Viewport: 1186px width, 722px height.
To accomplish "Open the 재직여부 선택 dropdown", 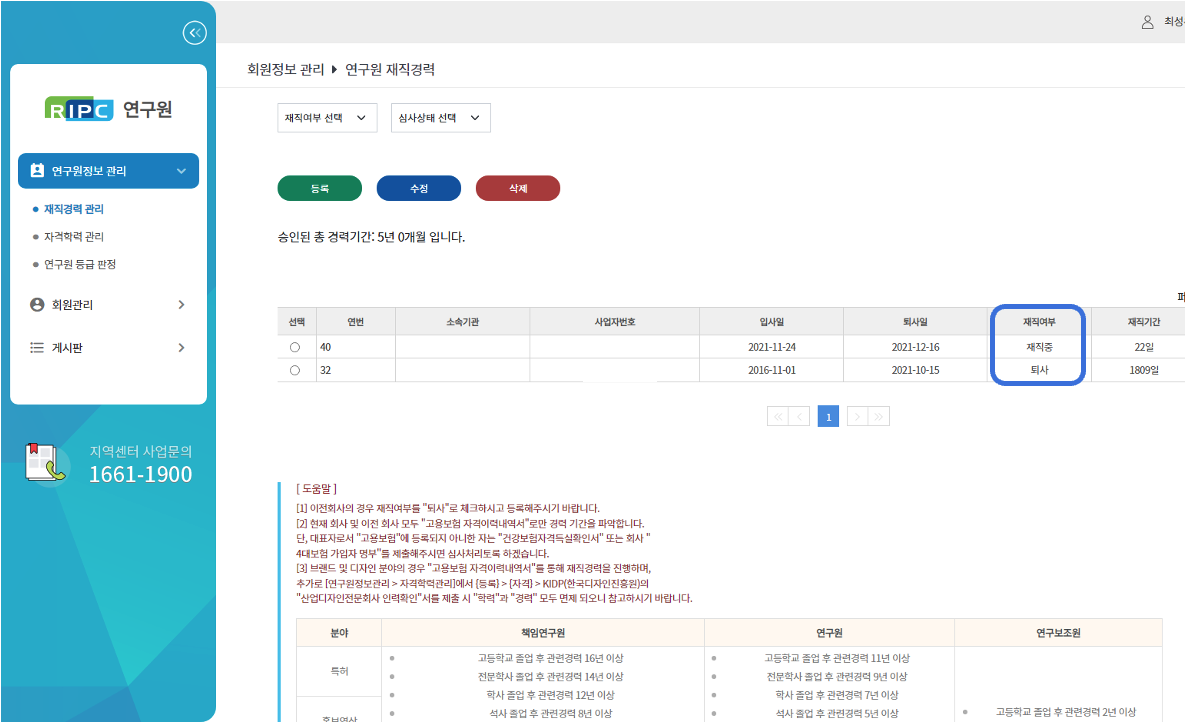I will (x=327, y=118).
